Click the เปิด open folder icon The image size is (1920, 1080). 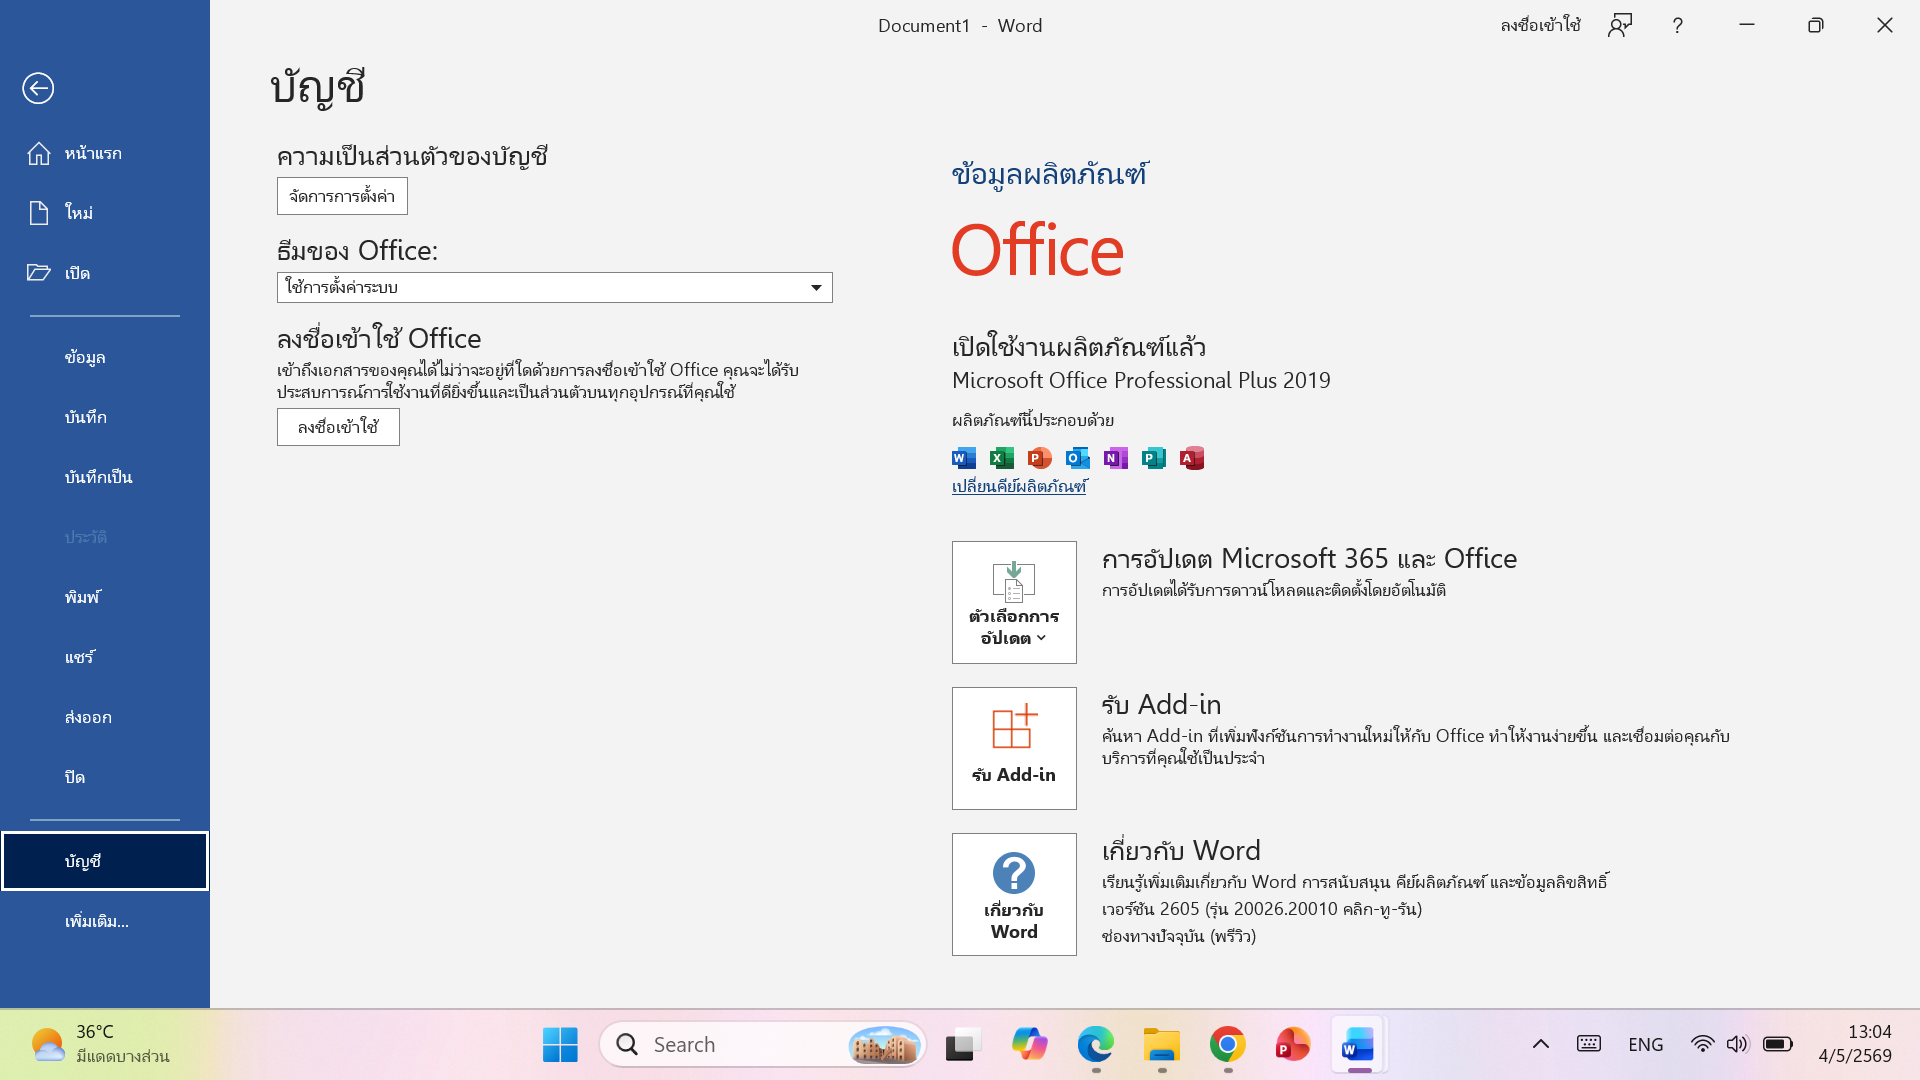[38, 272]
